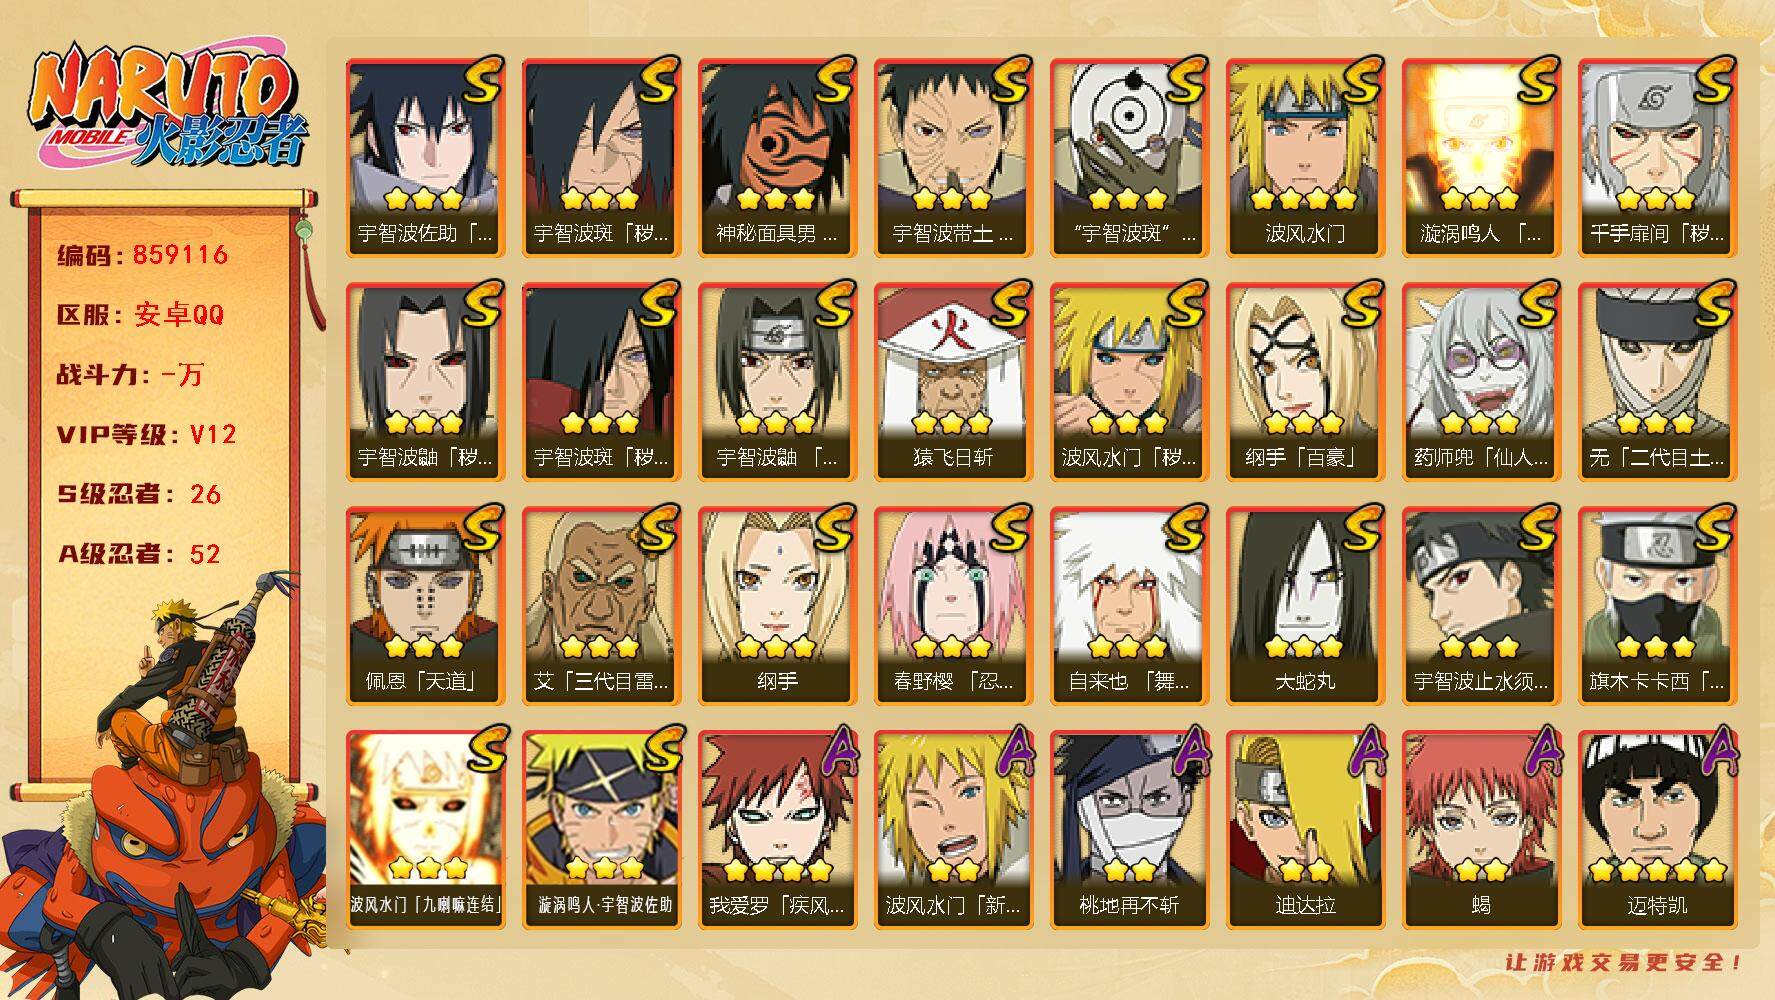This screenshot has height=1000, width=1775.
Task: Select the 波风水门 four-star S card
Action: [x=1305, y=157]
